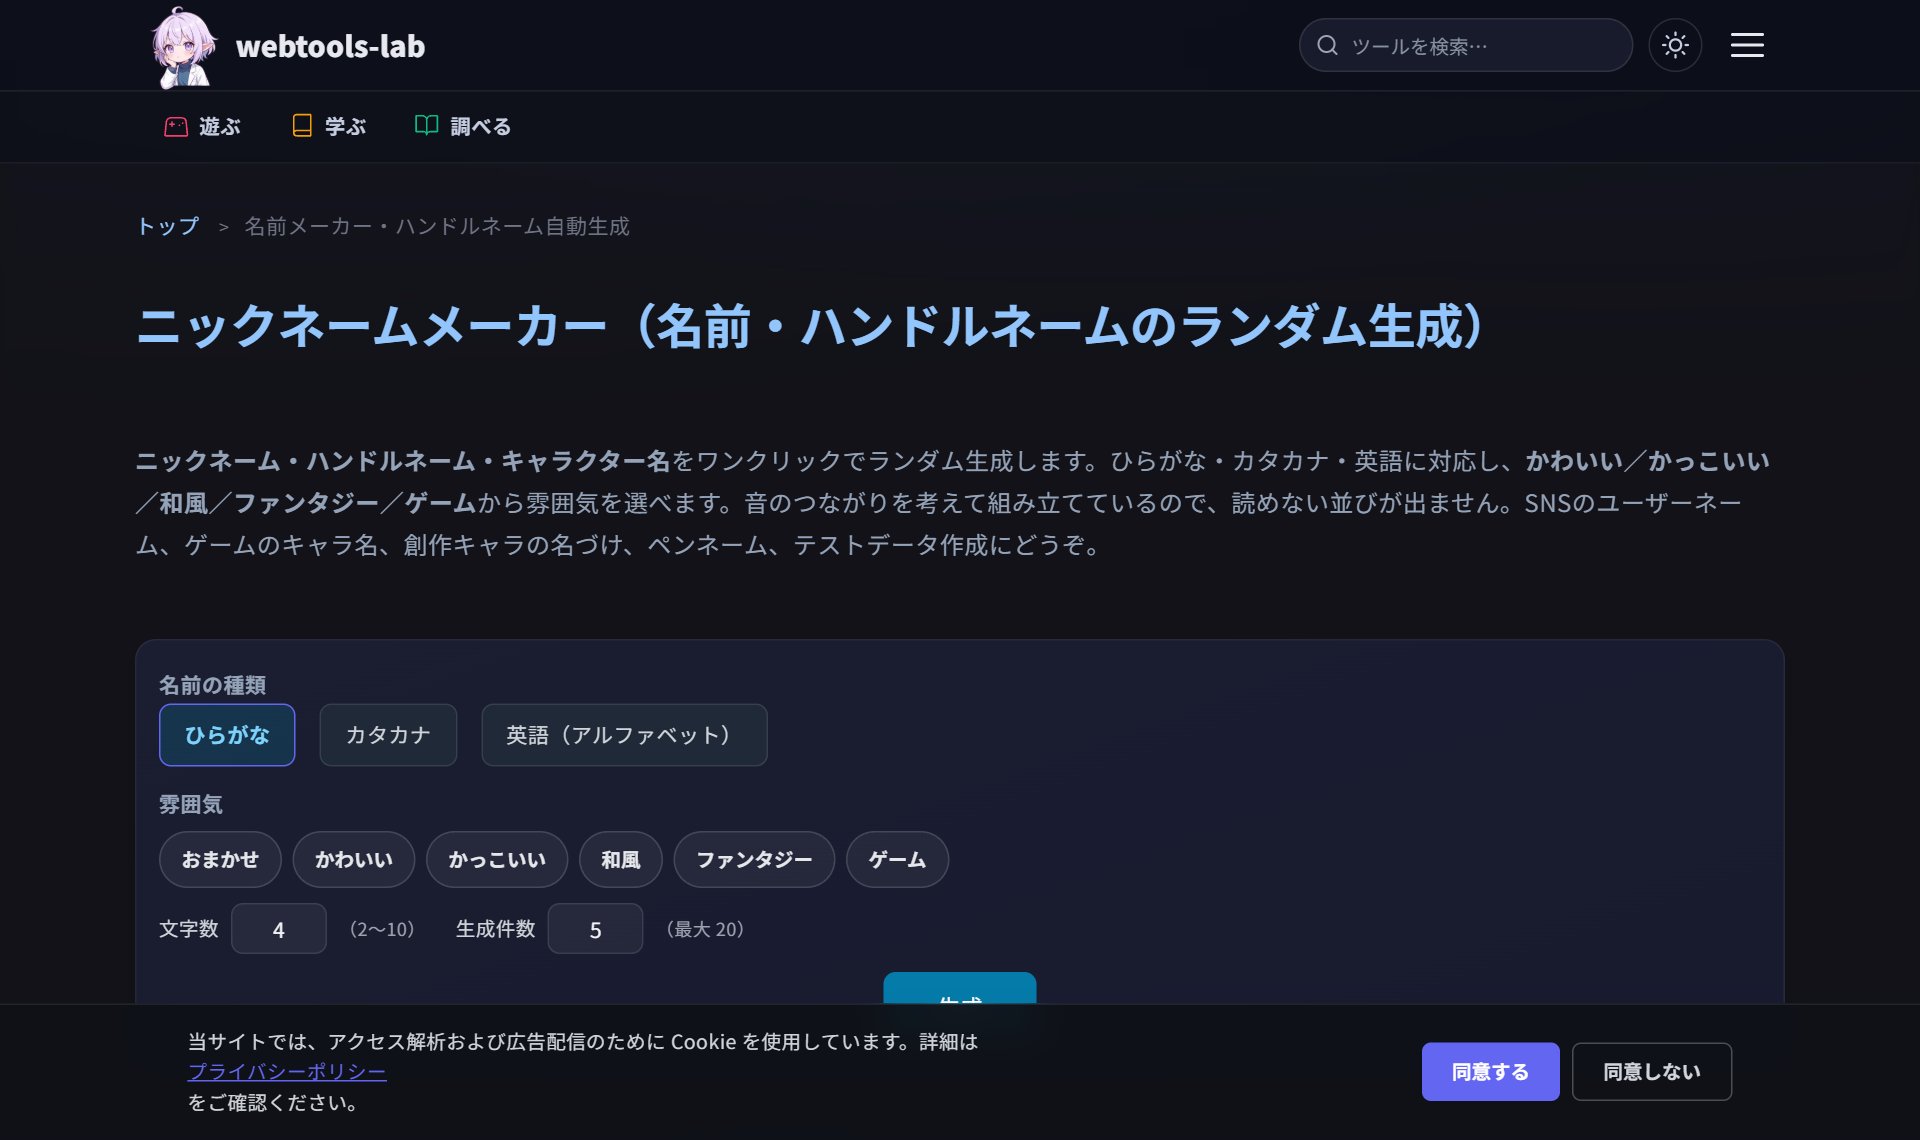Open the 調べる category menu
The image size is (1920, 1140).
point(463,126)
